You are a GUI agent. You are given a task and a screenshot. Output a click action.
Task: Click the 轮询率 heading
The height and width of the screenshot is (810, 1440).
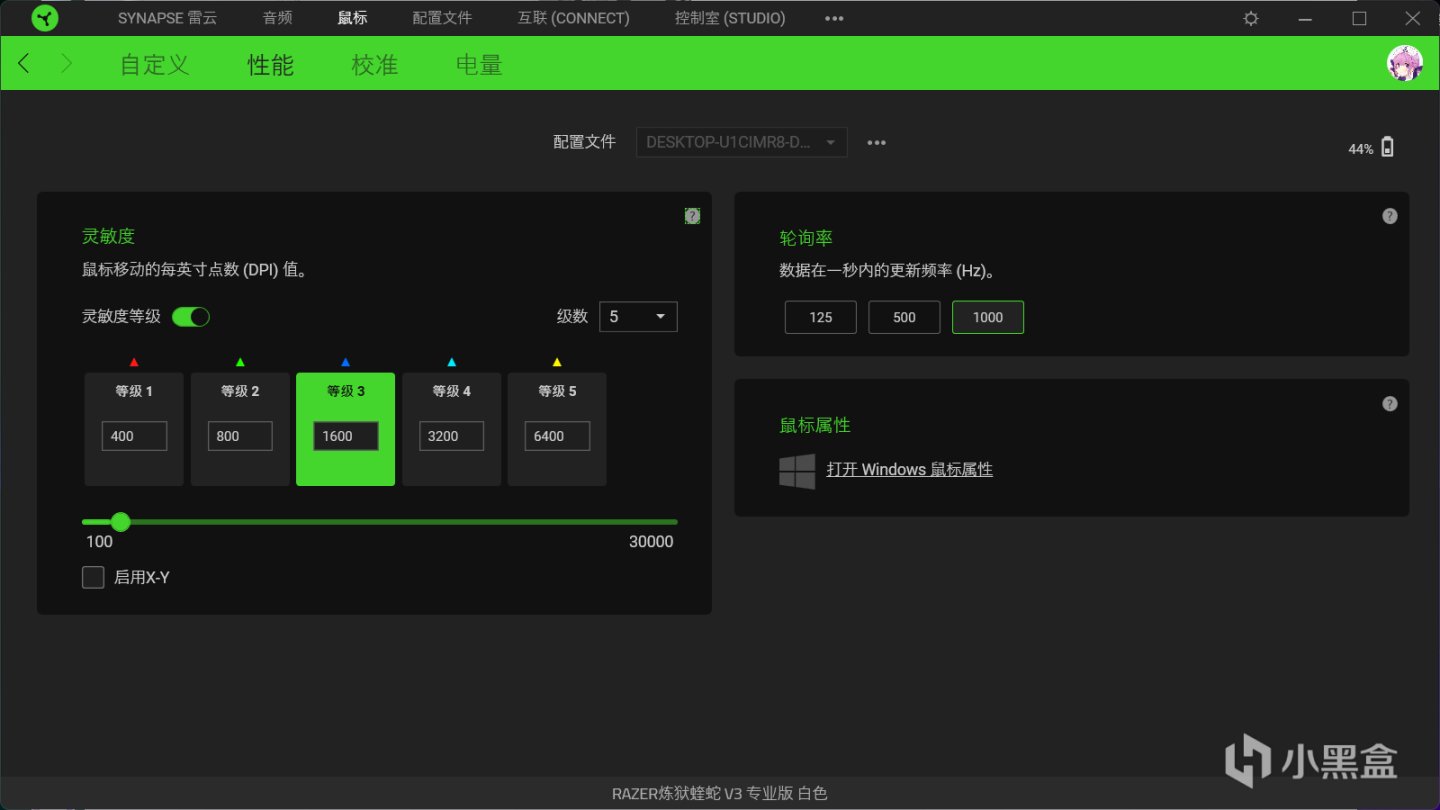tap(806, 238)
